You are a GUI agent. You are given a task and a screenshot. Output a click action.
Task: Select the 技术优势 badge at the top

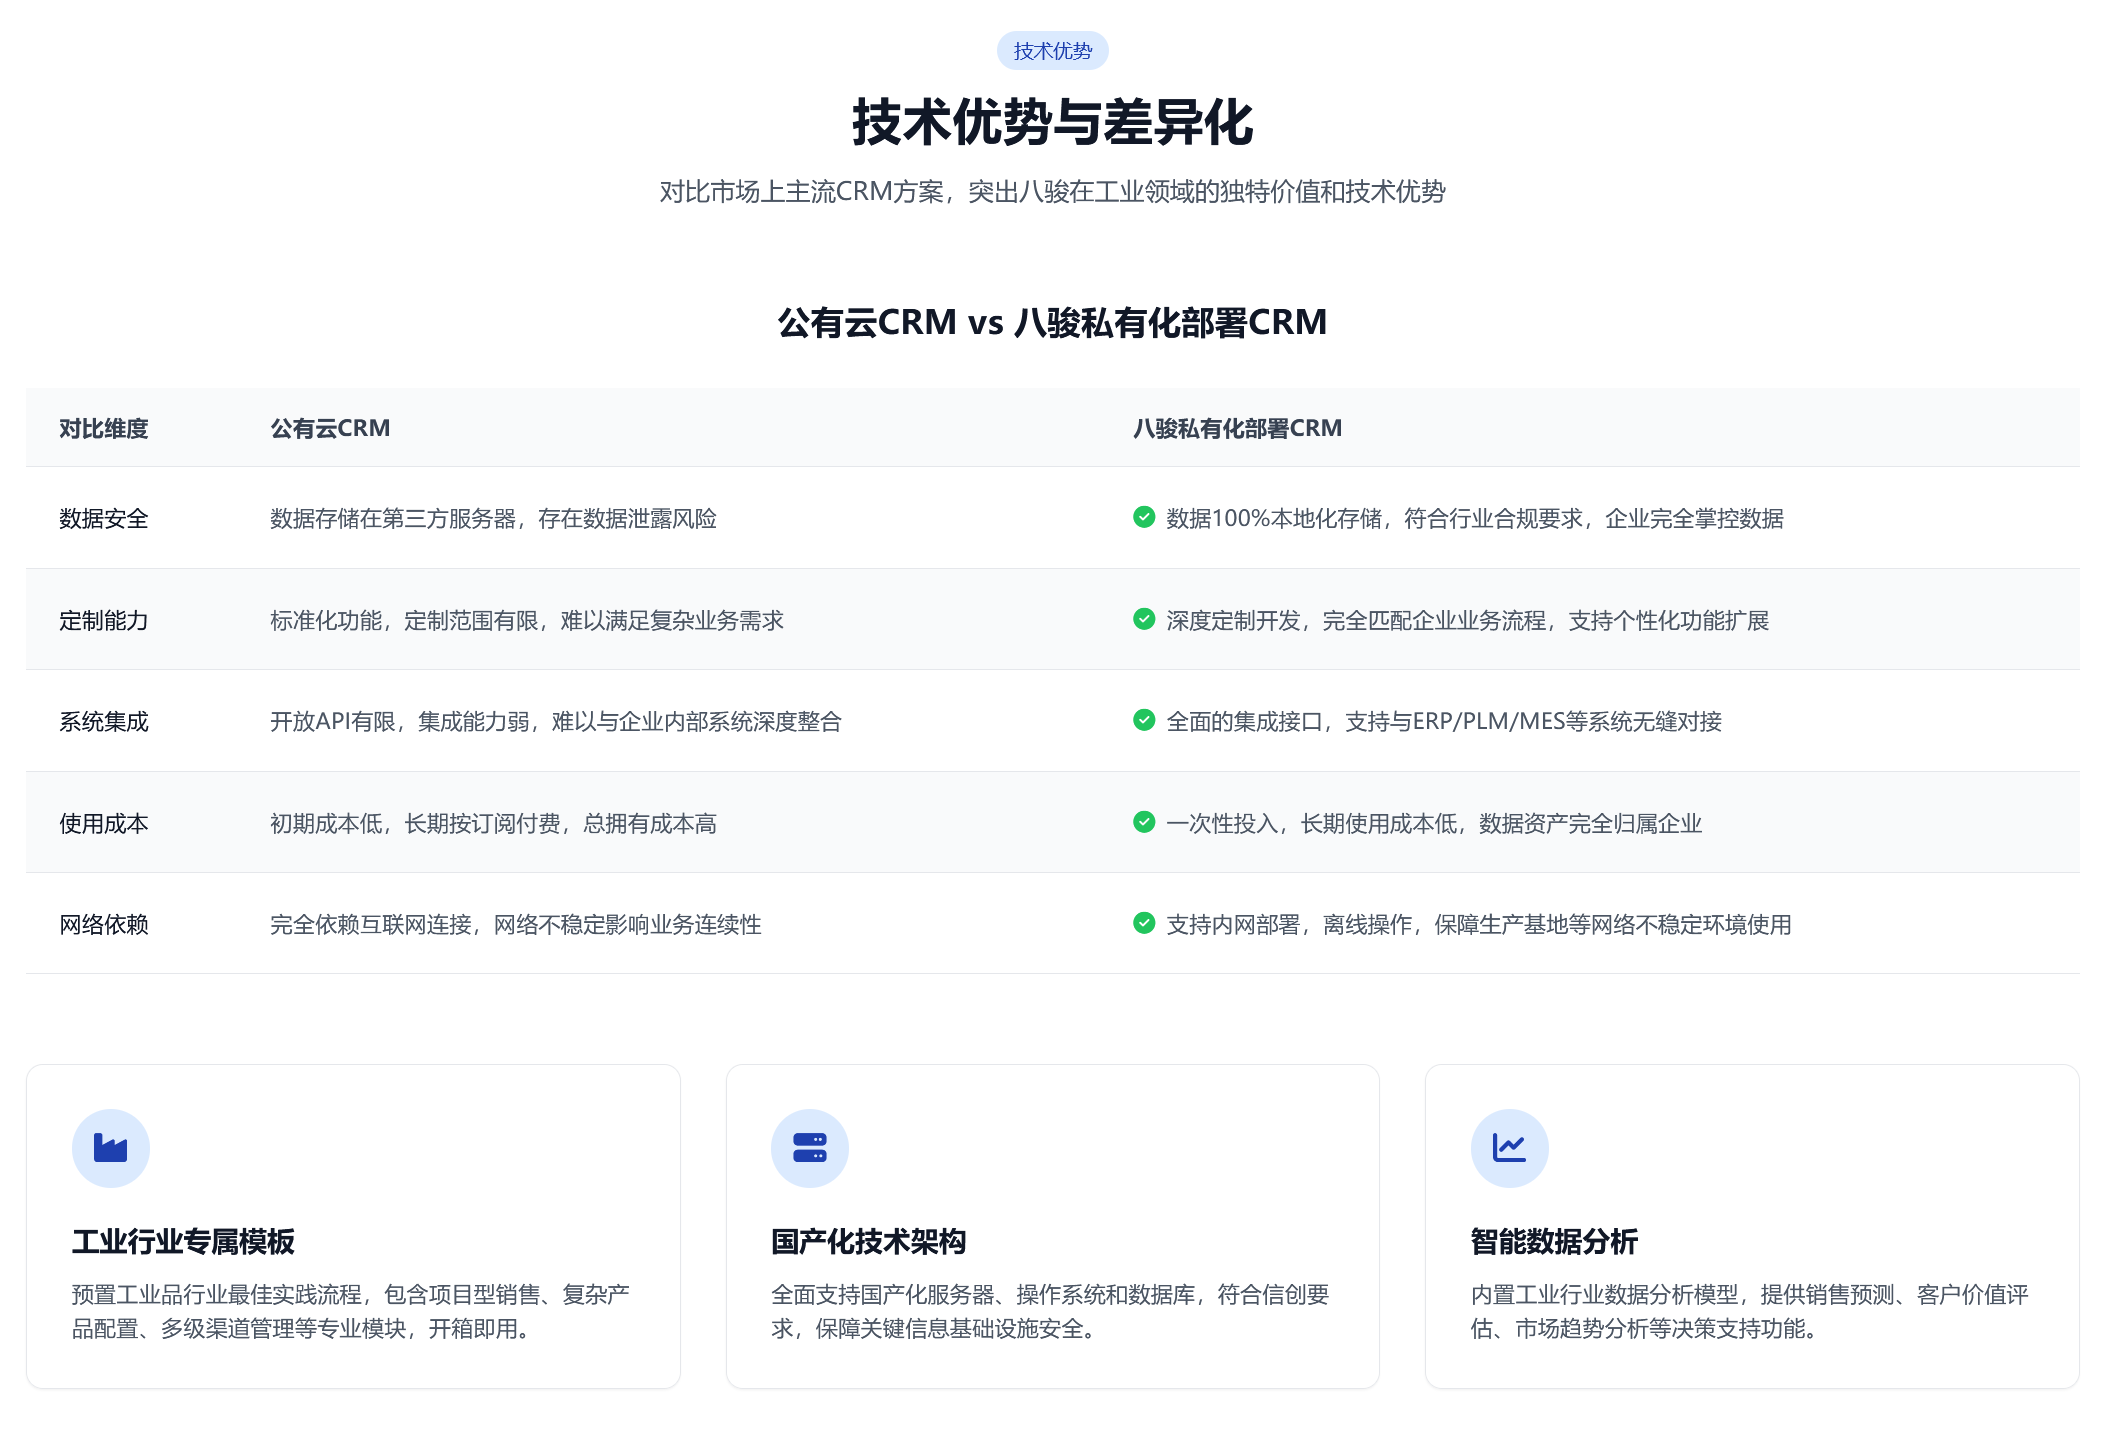click(1053, 50)
